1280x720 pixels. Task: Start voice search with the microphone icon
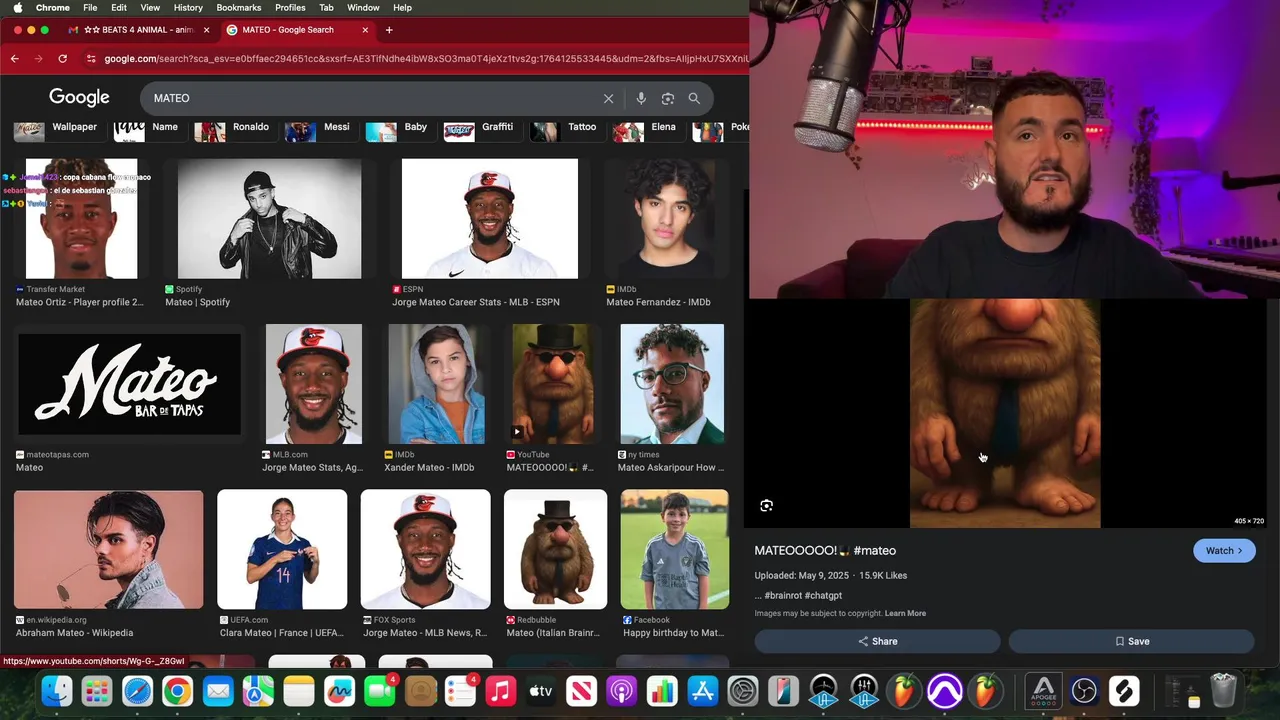click(641, 98)
